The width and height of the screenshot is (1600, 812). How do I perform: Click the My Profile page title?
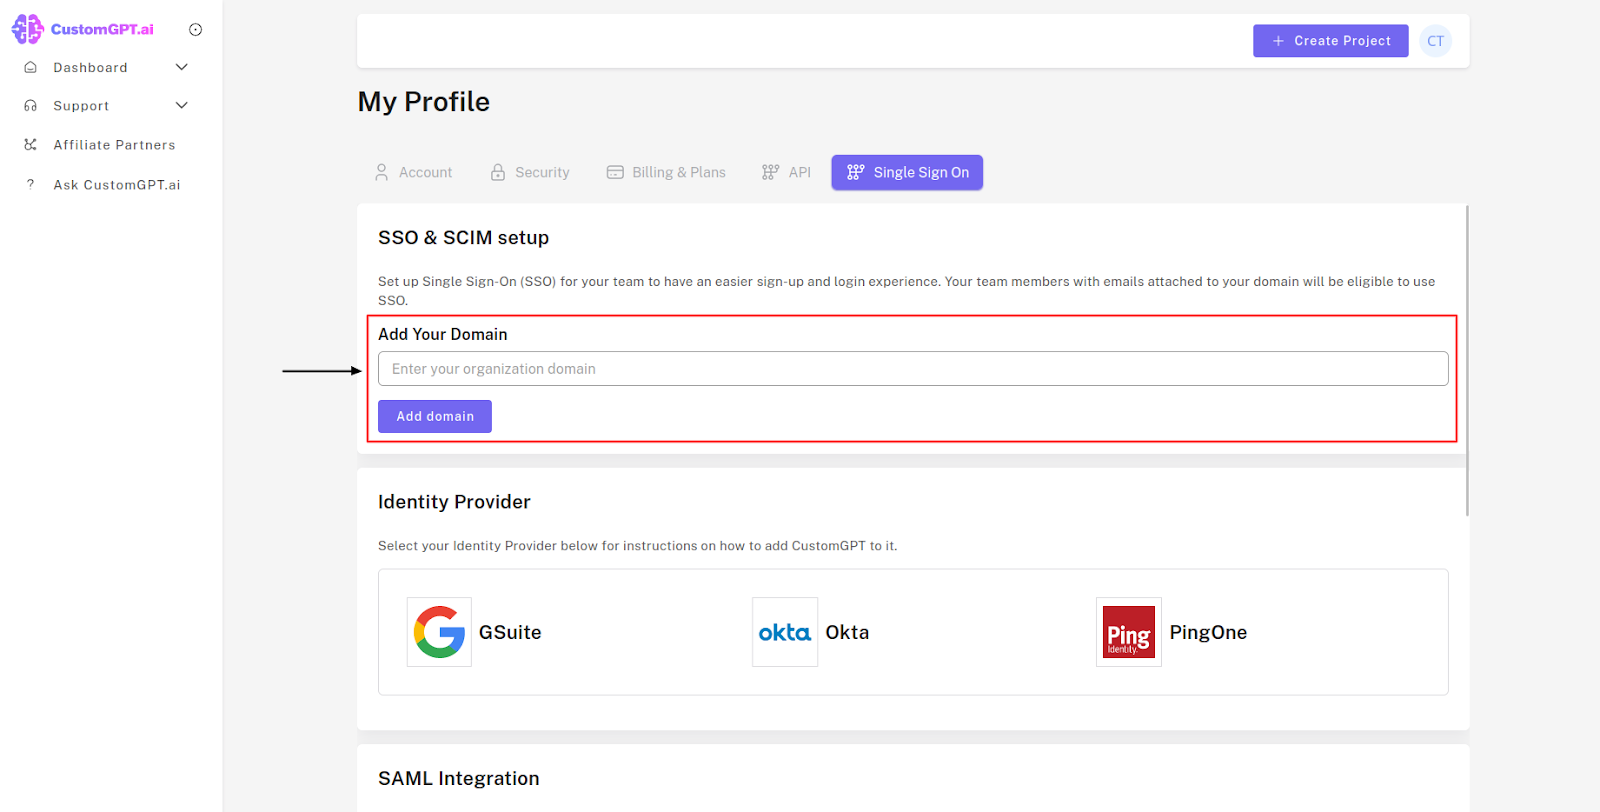(424, 102)
